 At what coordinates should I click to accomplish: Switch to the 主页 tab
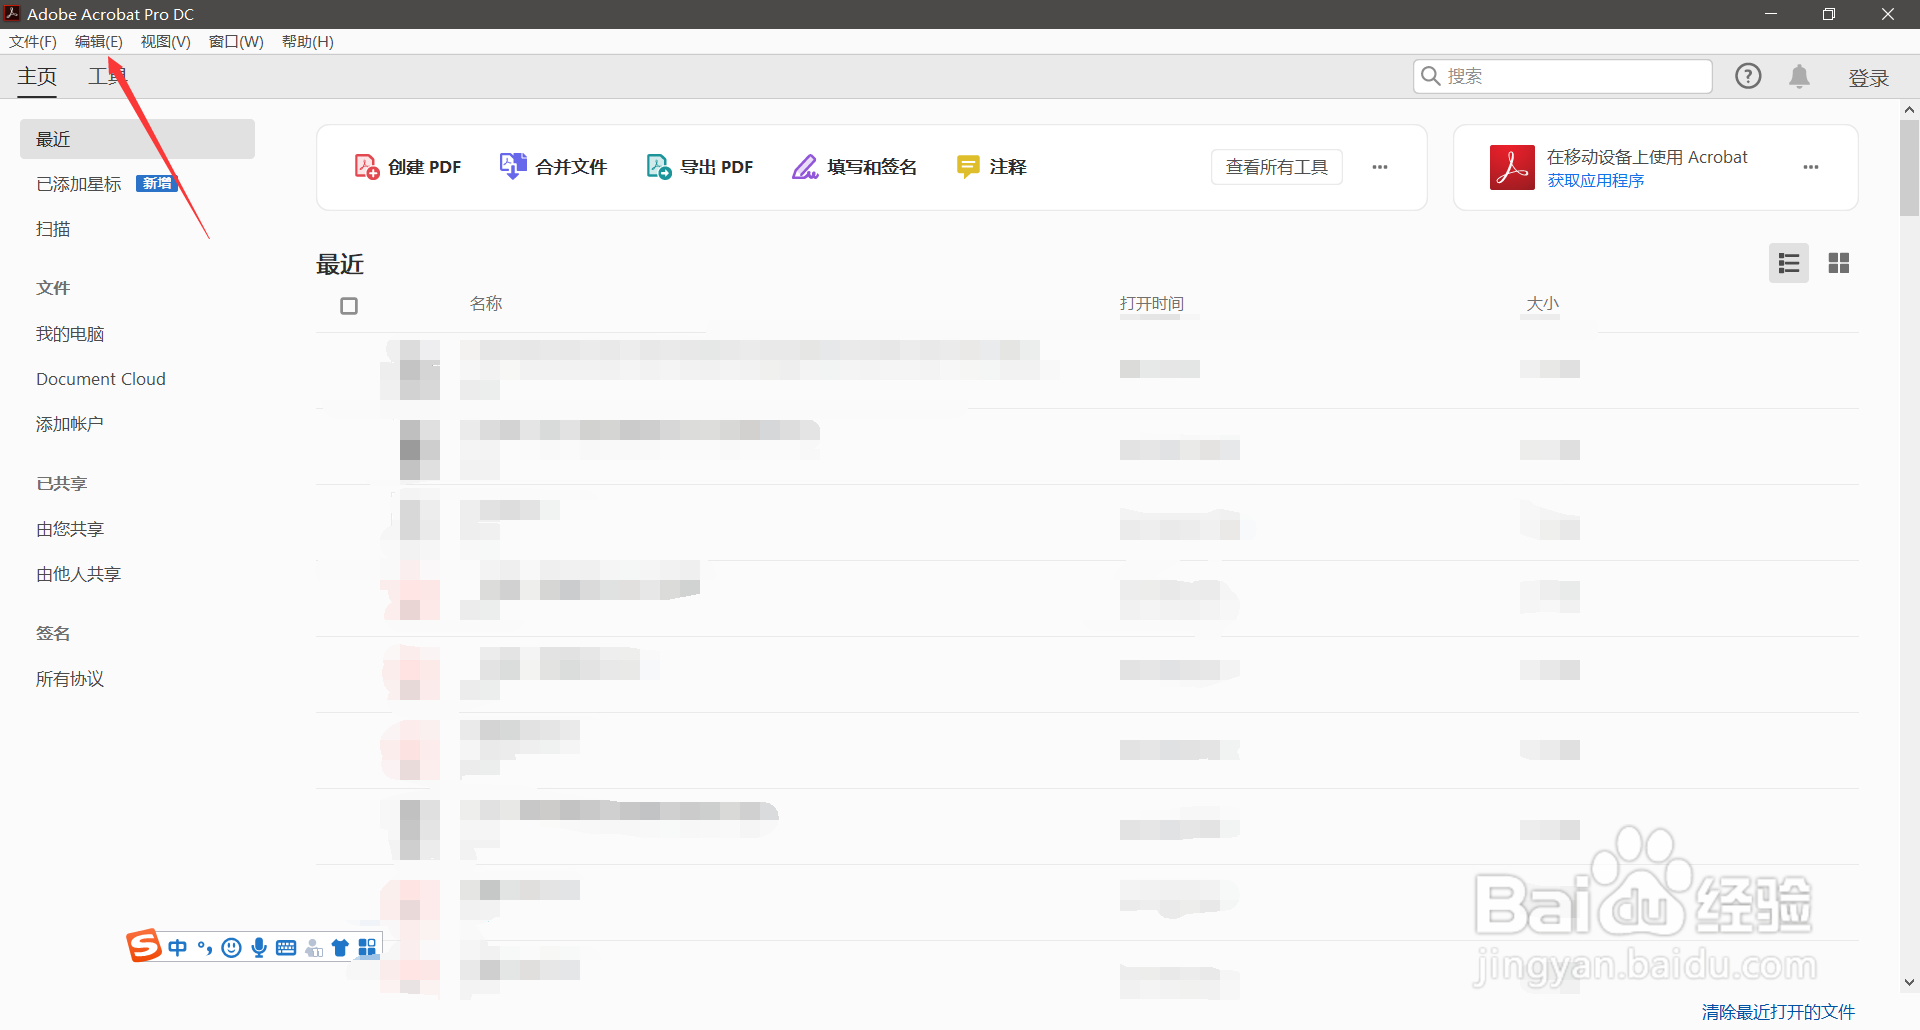pos(37,77)
